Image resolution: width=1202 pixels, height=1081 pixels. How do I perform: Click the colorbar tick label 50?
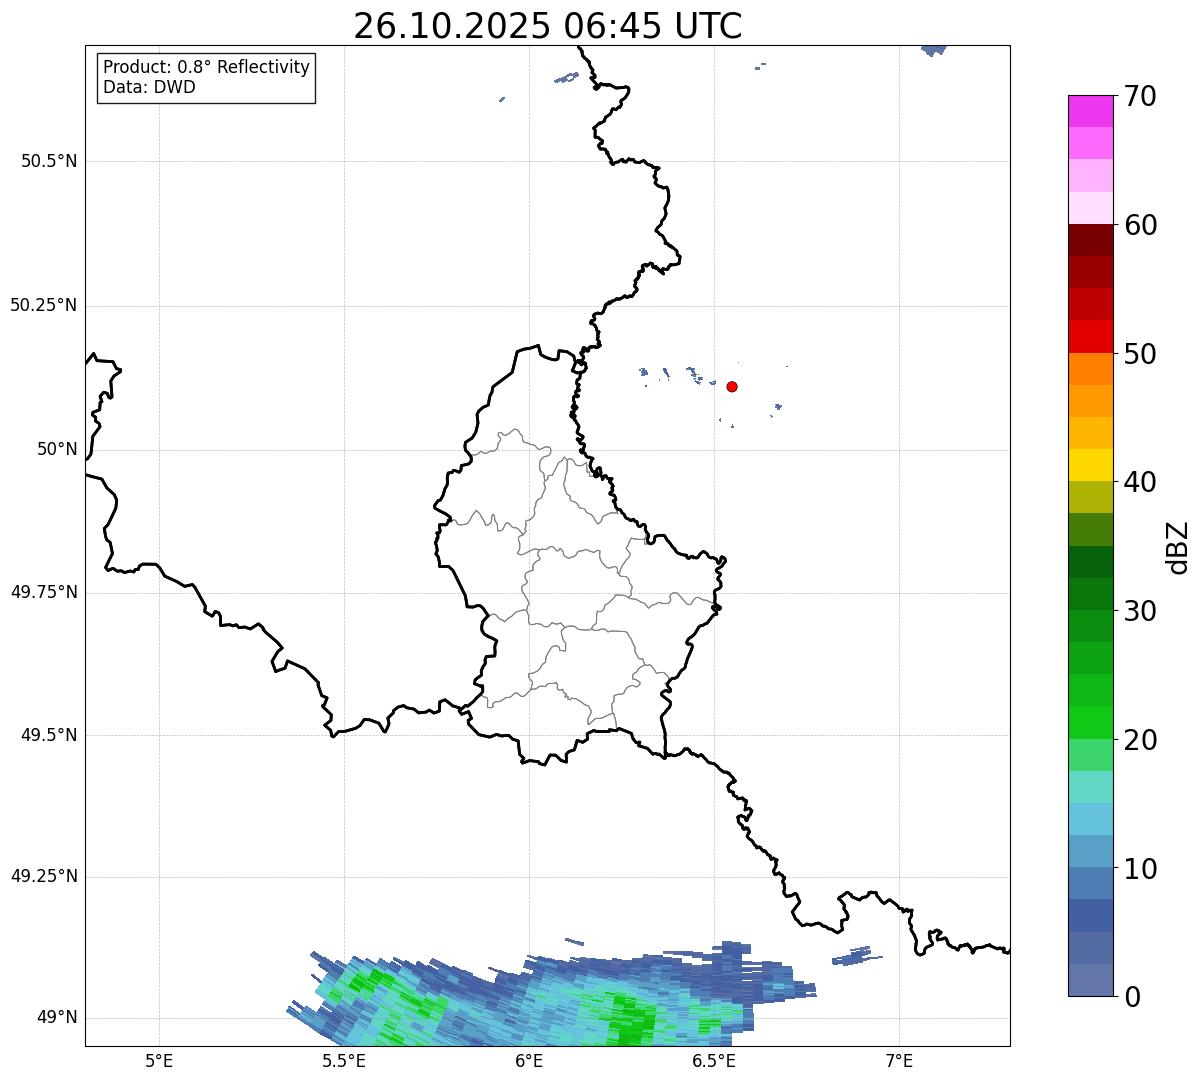[1140, 353]
